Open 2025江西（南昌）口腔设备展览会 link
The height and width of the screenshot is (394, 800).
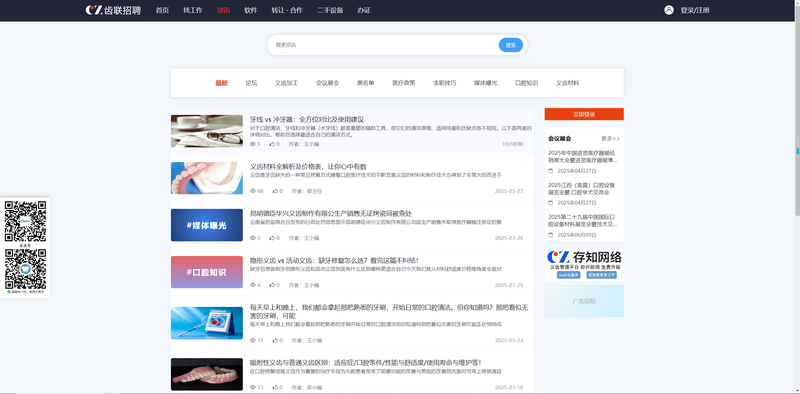coord(582,188)
